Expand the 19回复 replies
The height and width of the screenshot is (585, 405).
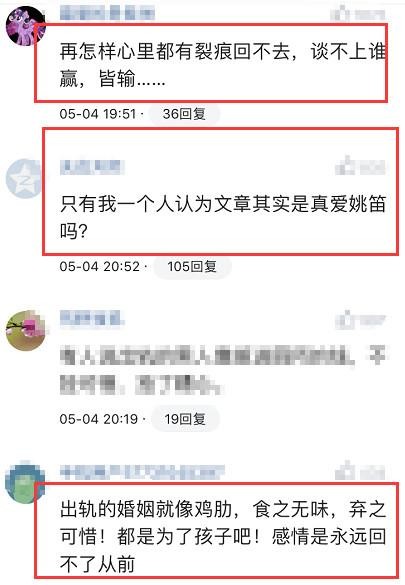(x=185, y=419)
